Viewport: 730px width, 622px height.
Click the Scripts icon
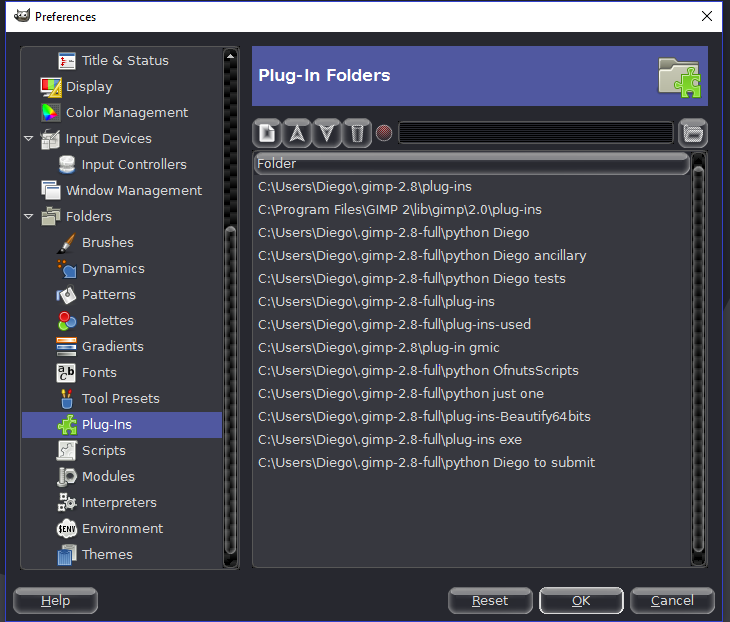coord(67,451)
